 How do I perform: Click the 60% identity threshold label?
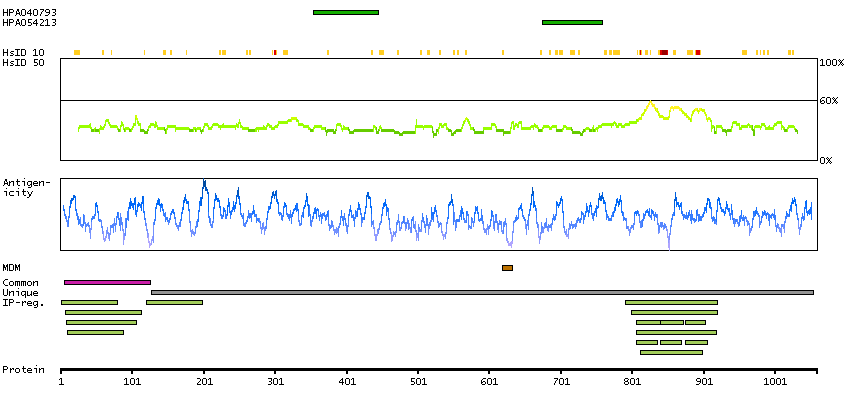(x=828, y=101)
